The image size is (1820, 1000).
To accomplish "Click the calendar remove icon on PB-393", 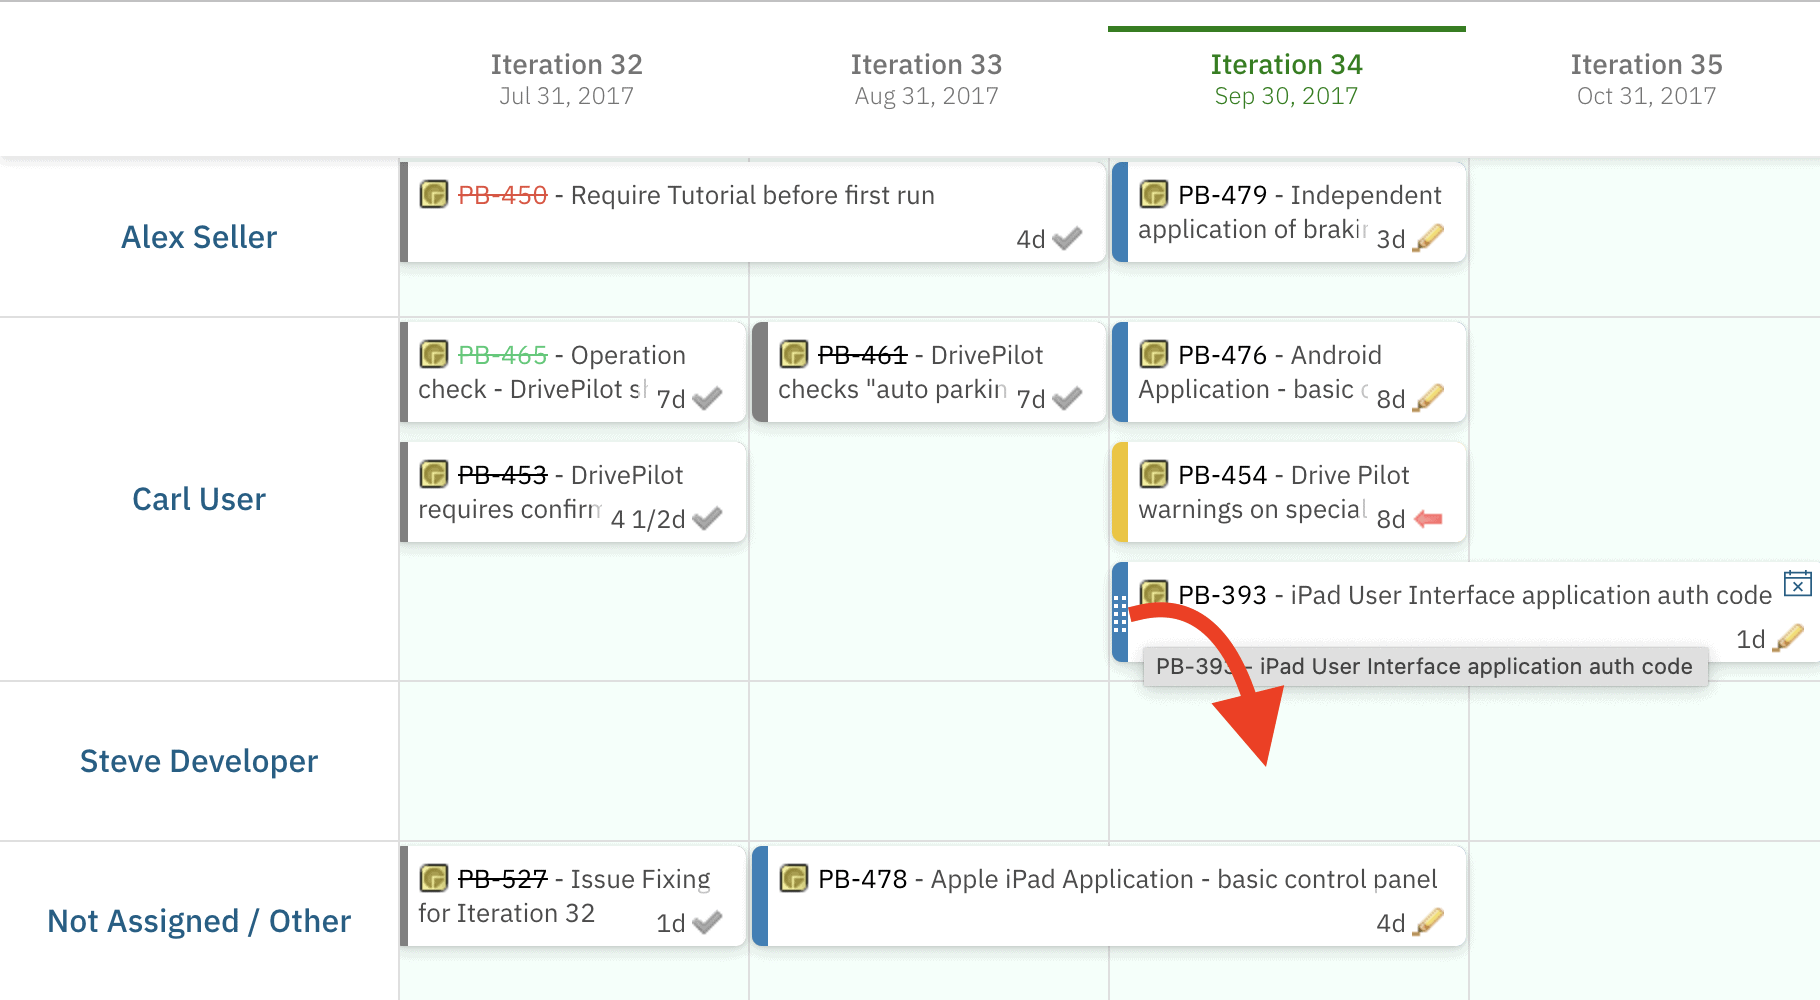I will [x=1797, y=583].
